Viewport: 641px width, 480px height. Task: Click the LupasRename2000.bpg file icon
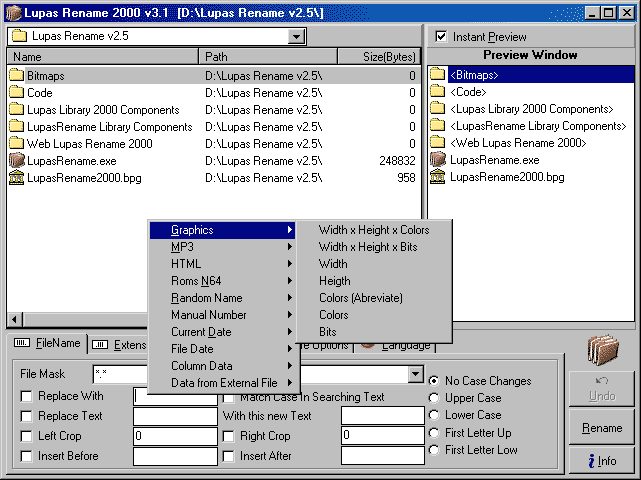pyautogui.click(x=17, y=177)
